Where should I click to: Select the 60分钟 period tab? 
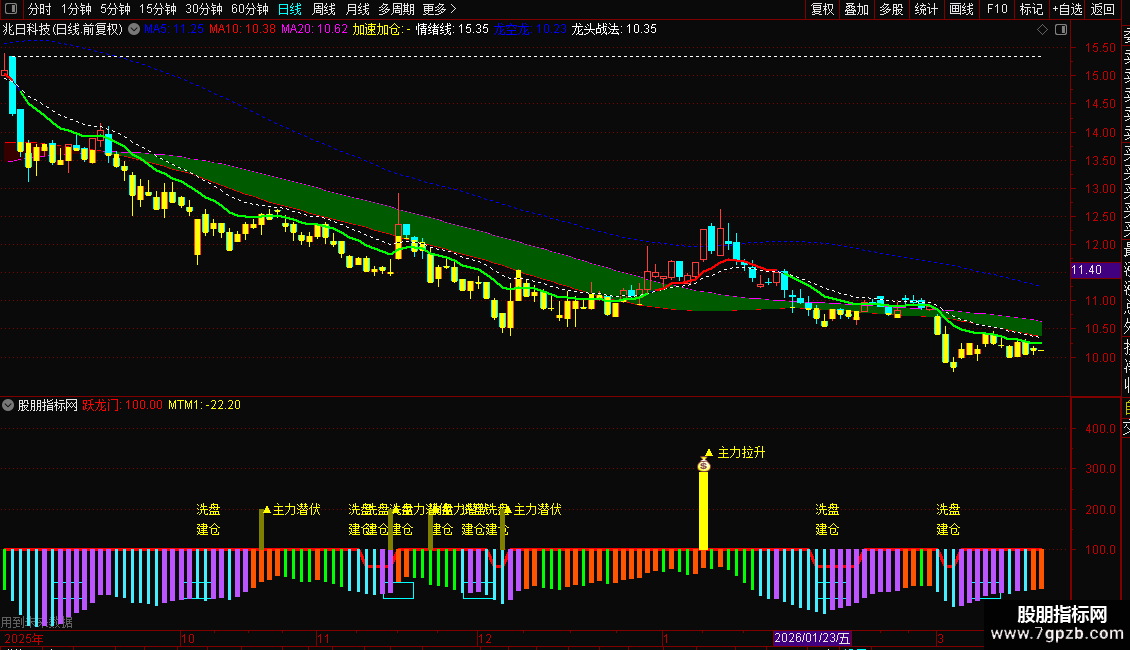pos(250,9)
